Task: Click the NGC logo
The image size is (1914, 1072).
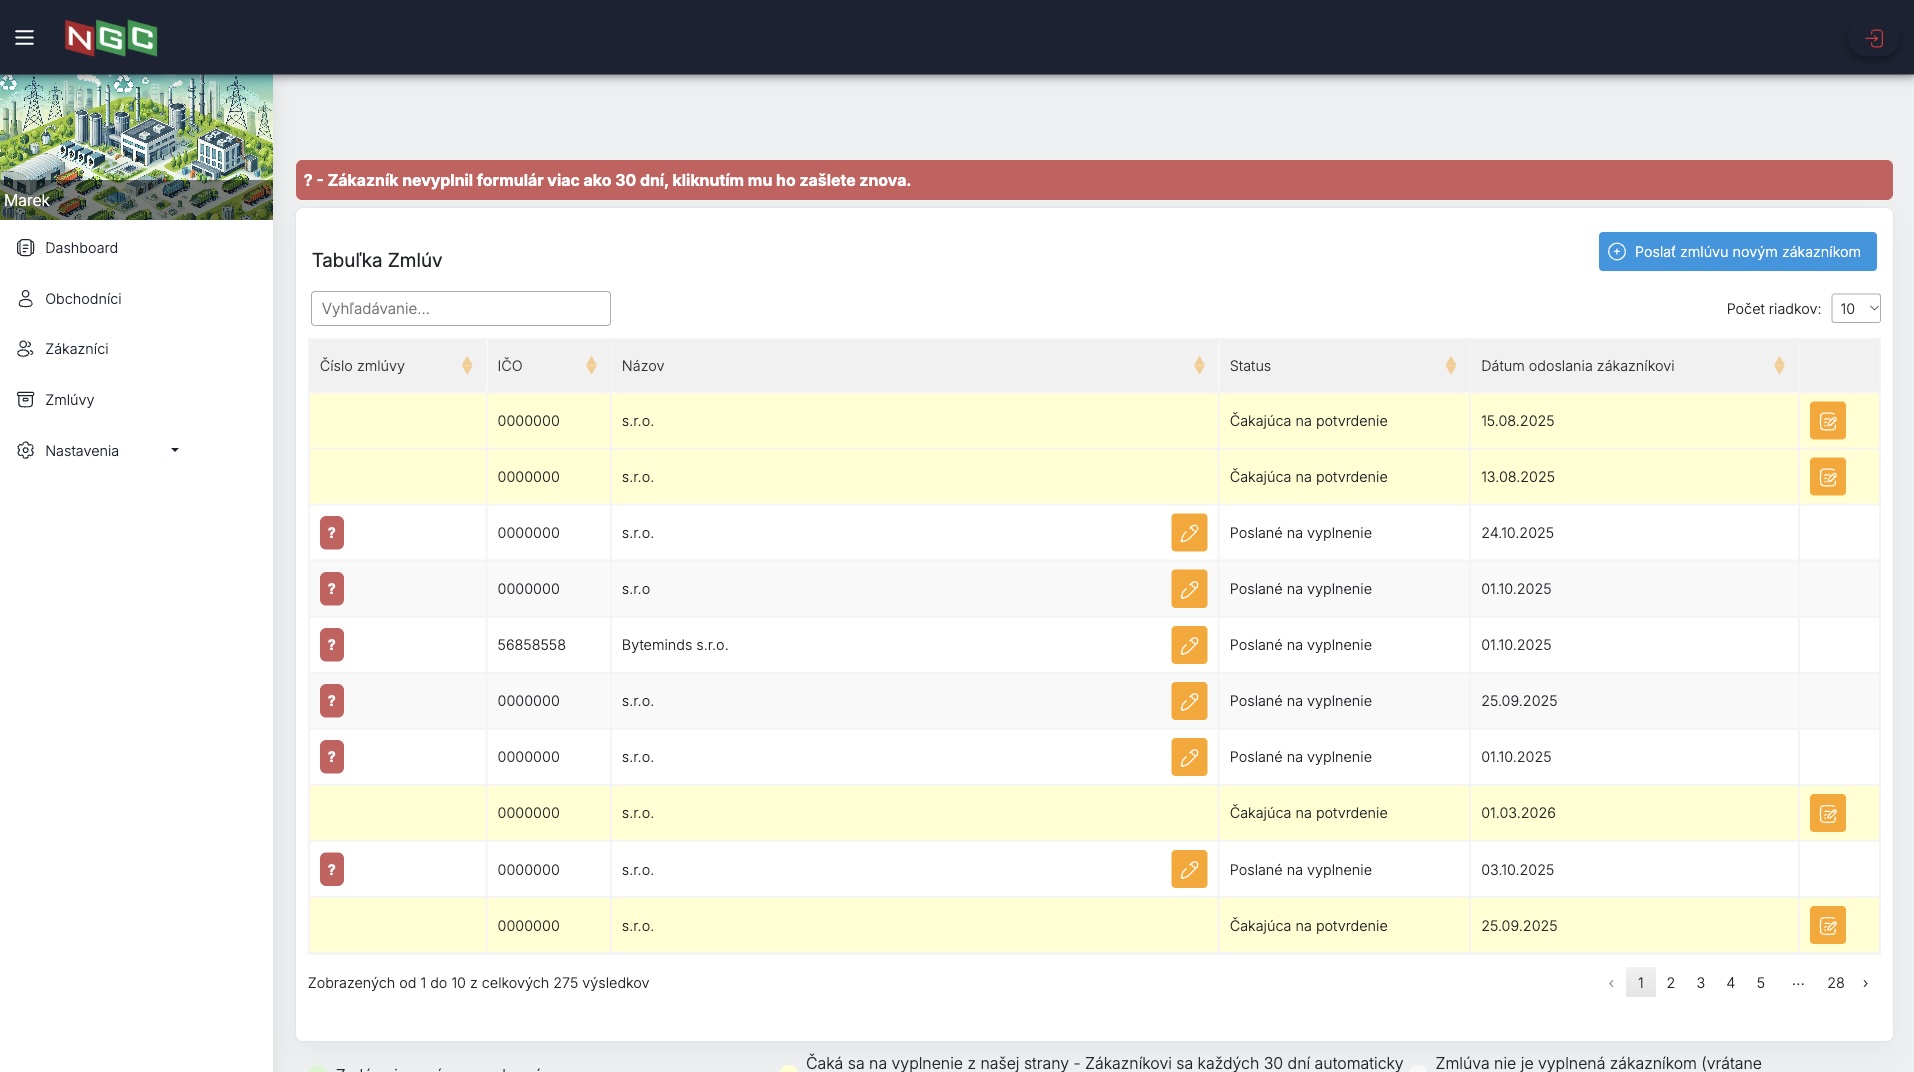Action: [111, 38]
